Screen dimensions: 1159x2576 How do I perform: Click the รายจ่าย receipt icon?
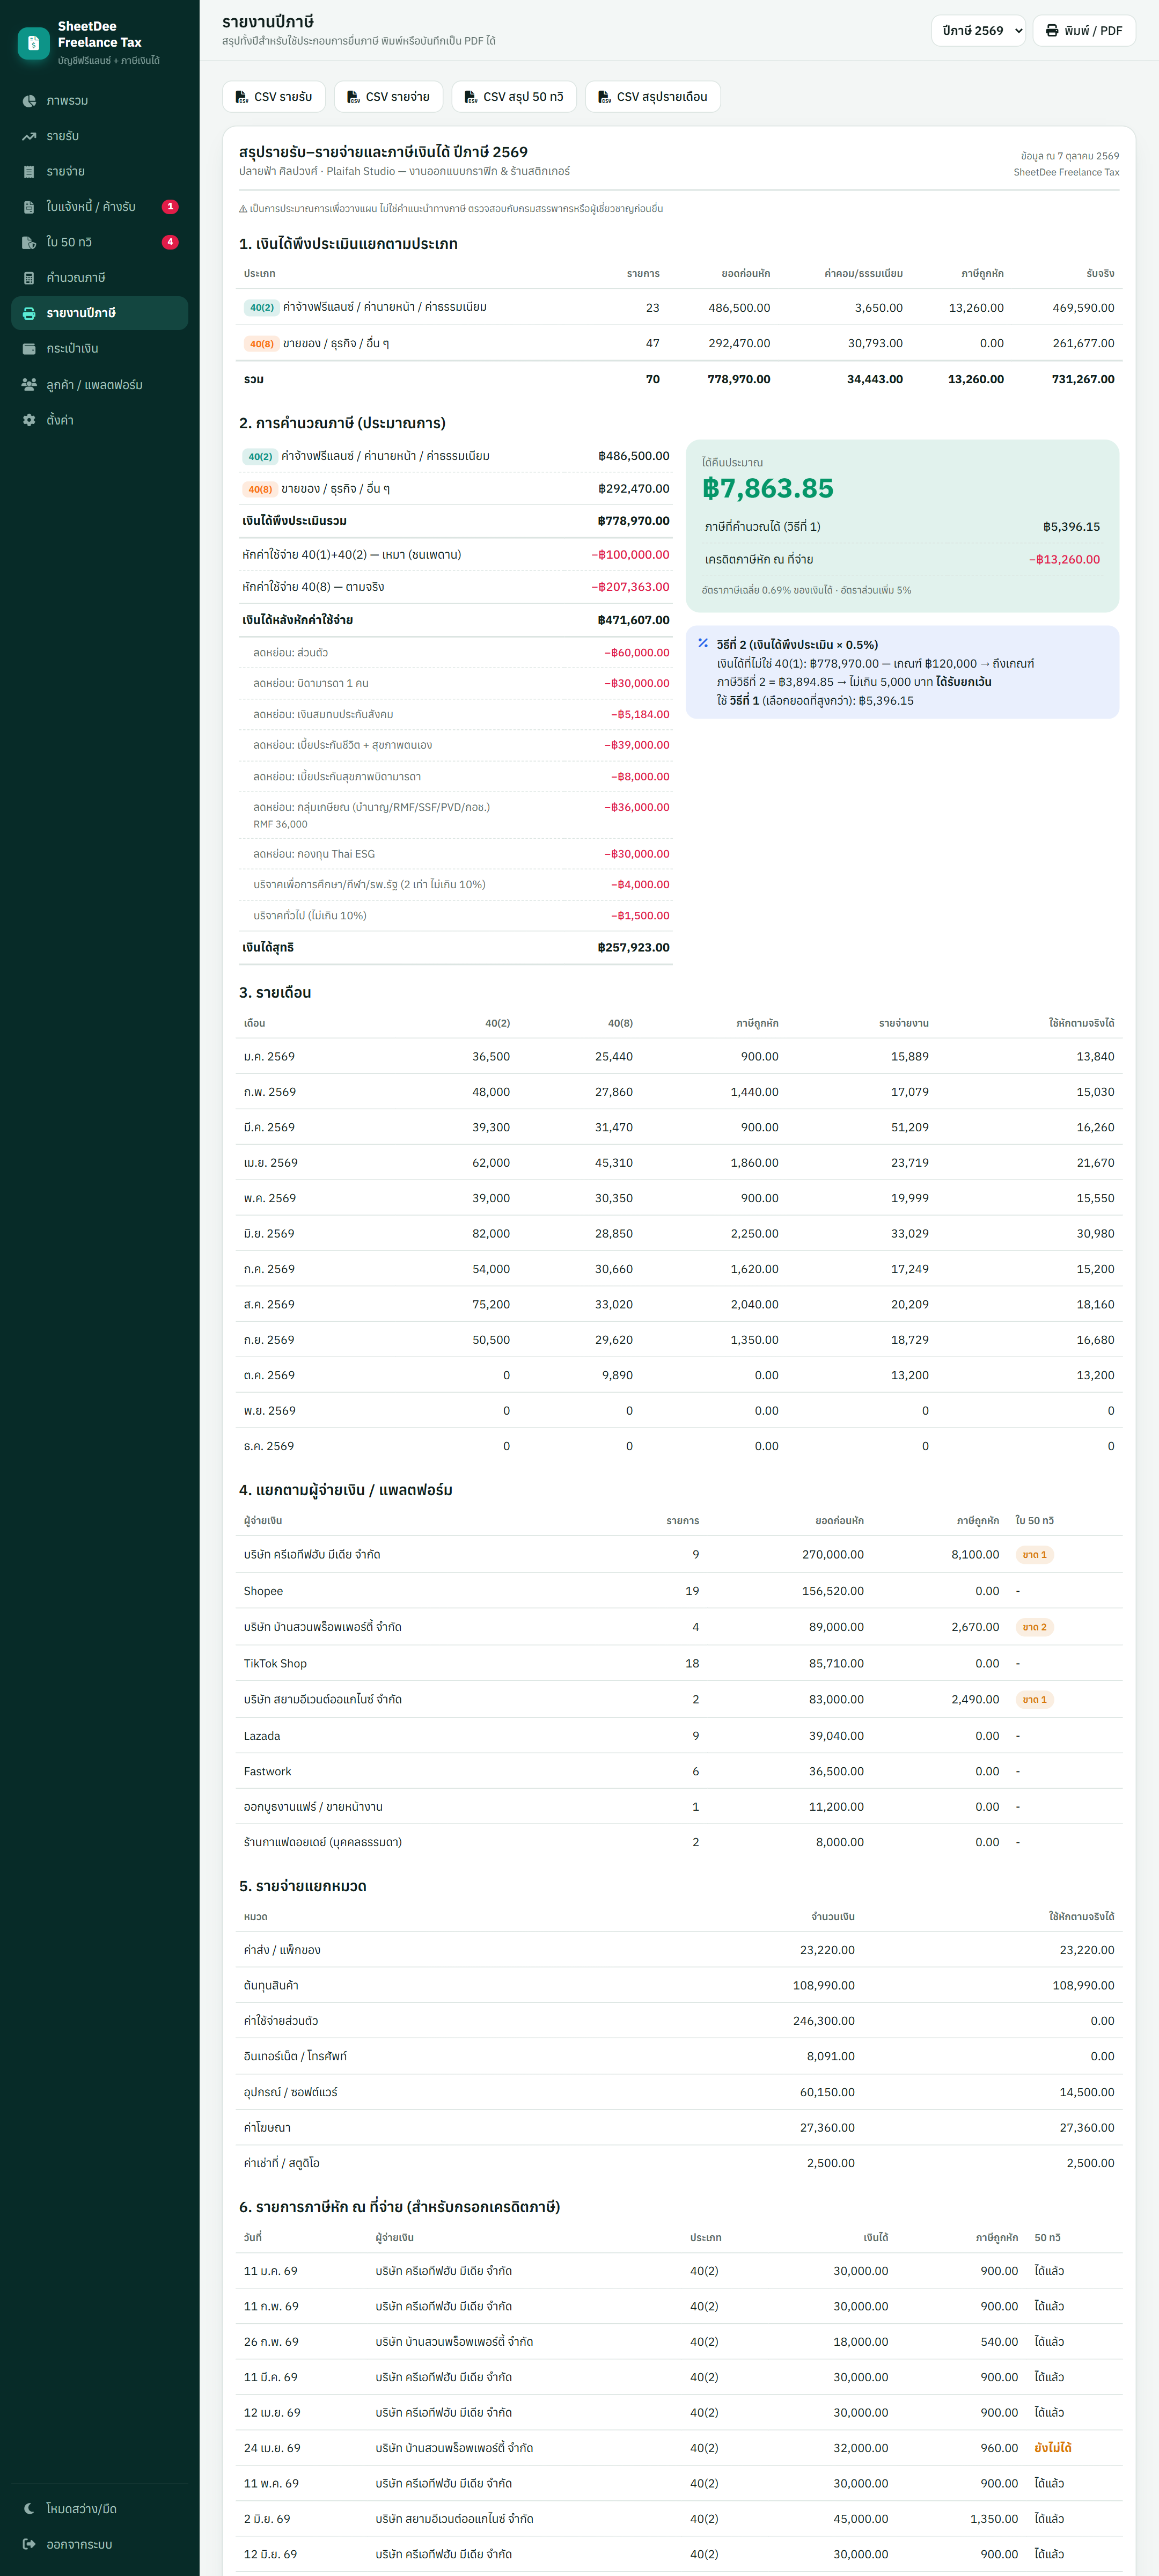coord(29,172)
